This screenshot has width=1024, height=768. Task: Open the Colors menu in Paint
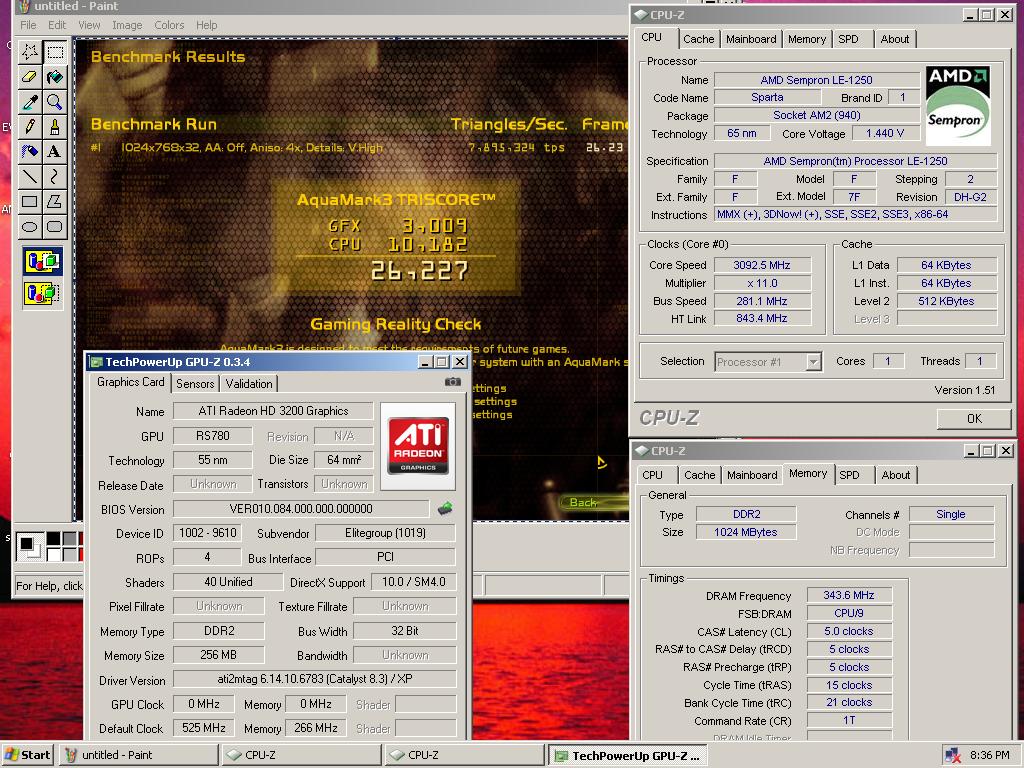click(169, 25)
